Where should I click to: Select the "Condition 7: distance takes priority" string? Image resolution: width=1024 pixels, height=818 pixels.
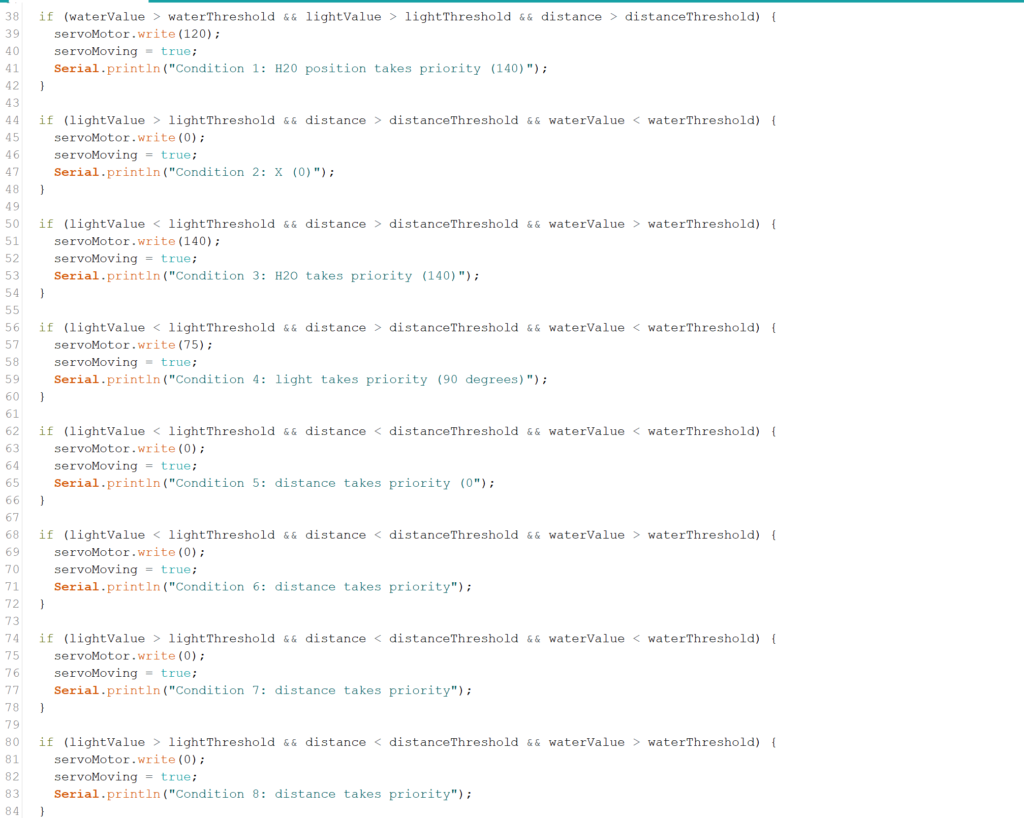[x=313, y=691]
